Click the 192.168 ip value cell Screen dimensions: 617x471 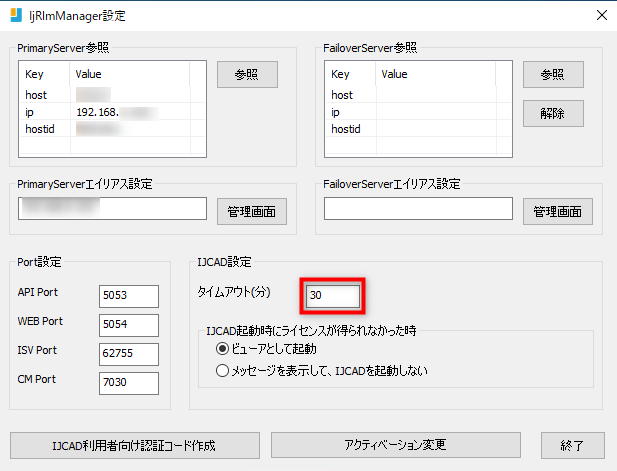click(130, 112)
